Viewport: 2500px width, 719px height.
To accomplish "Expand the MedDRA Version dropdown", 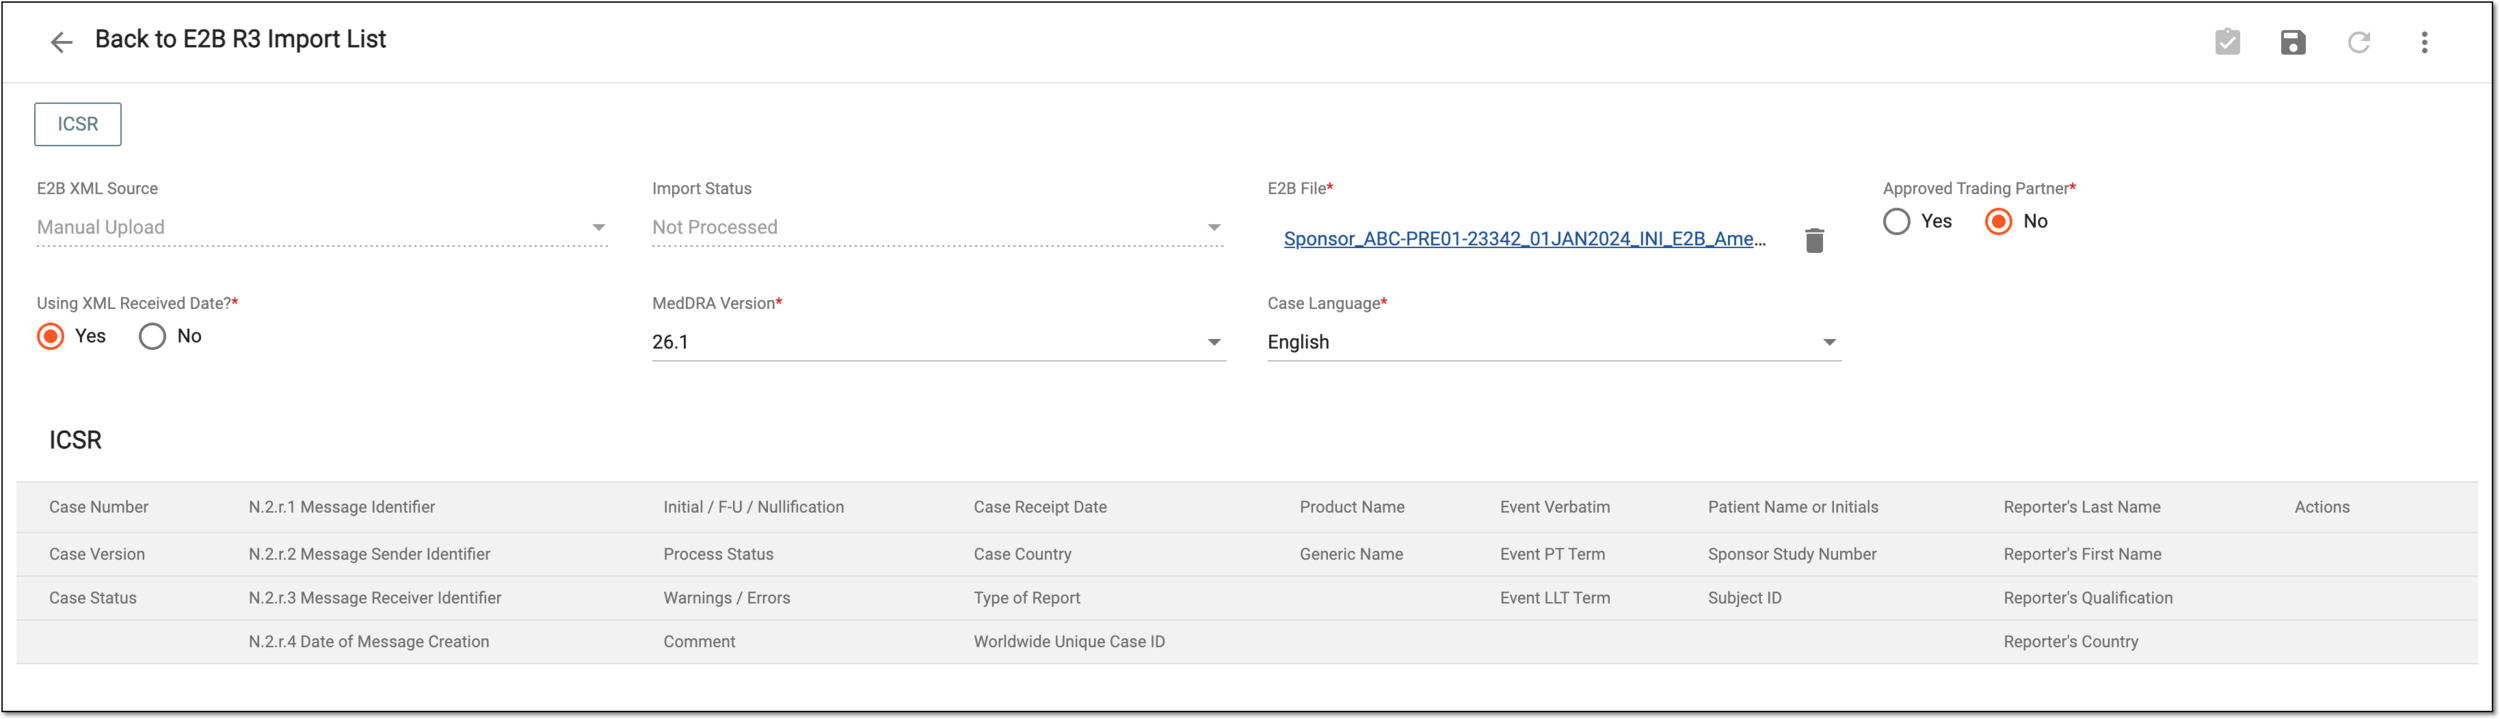I will (937, 342).
